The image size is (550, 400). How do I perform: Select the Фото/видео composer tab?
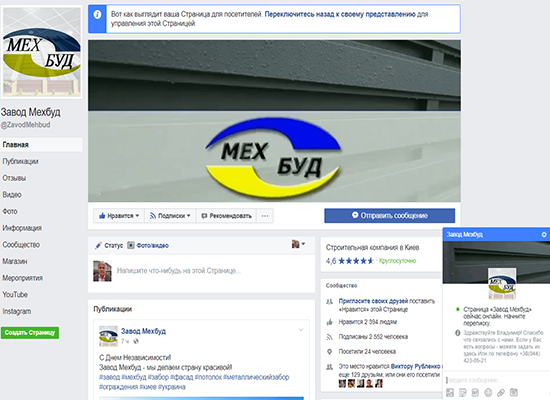(x=148, y=245)
